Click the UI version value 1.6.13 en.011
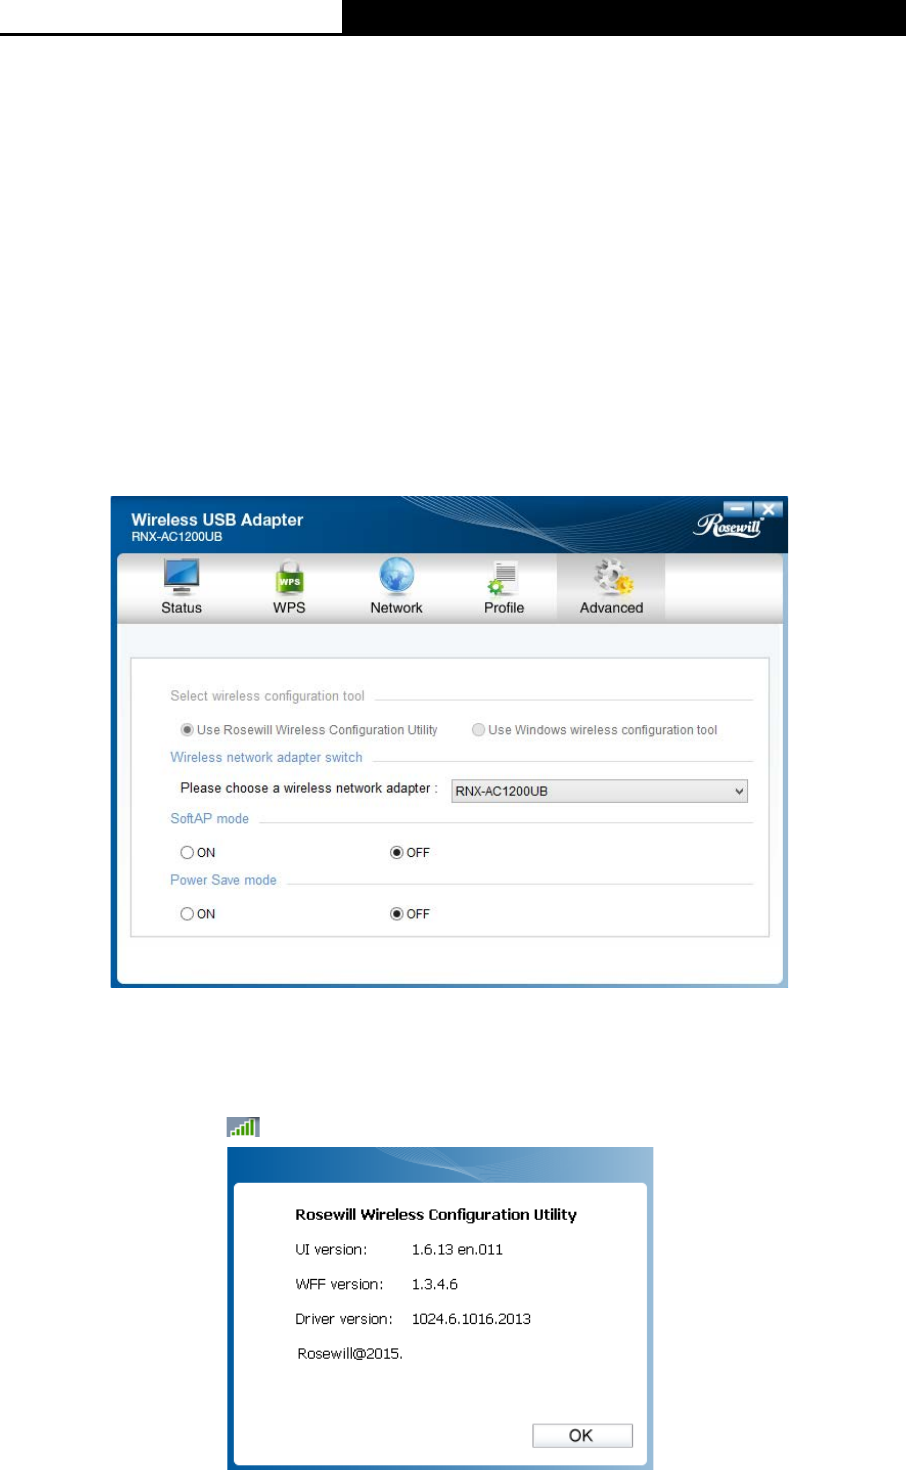Viewport: 906px width, 1470px height. [x=457, y=1249]
